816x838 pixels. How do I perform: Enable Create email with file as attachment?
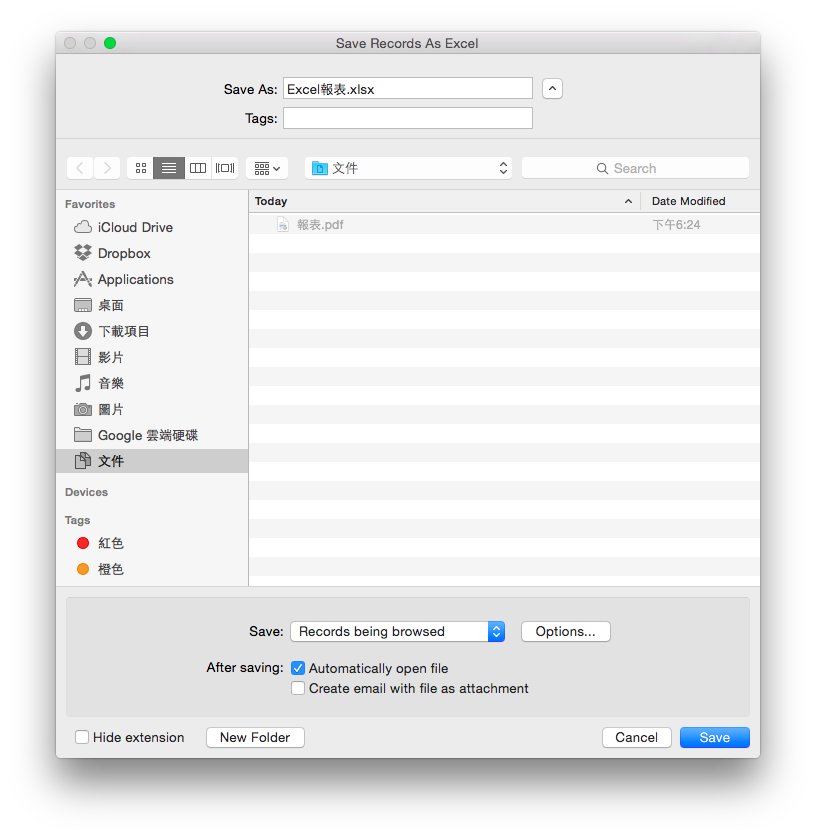pos(298,688)
